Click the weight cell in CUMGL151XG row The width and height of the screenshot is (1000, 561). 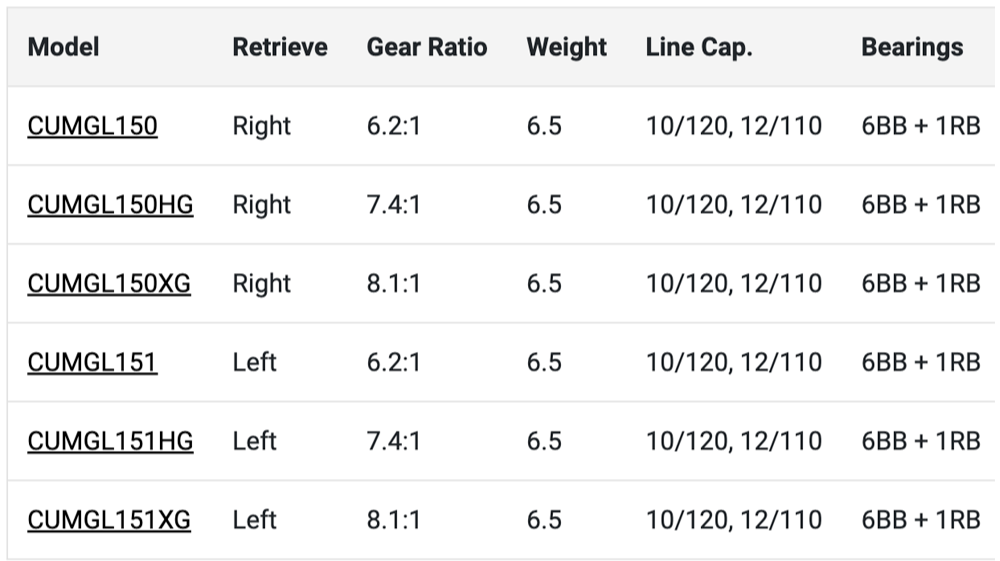pyautogui.click(x=544, y=520)
